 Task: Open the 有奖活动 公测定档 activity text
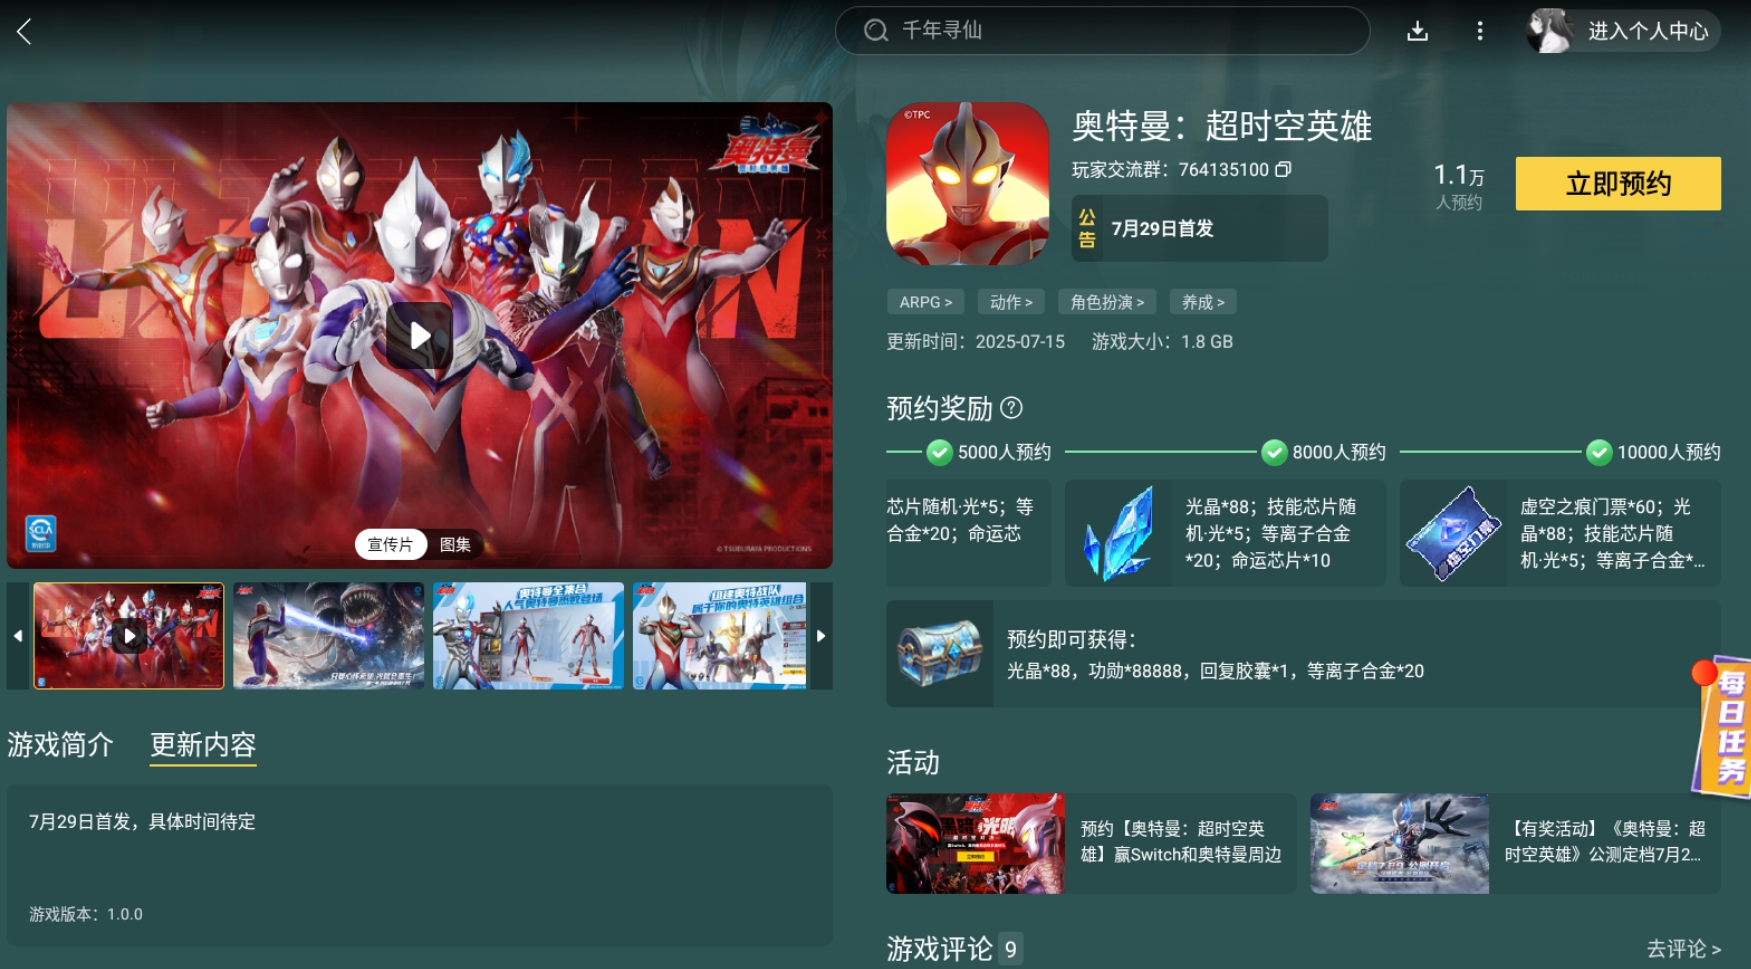pyautogui.click(x=1605, y=842)
